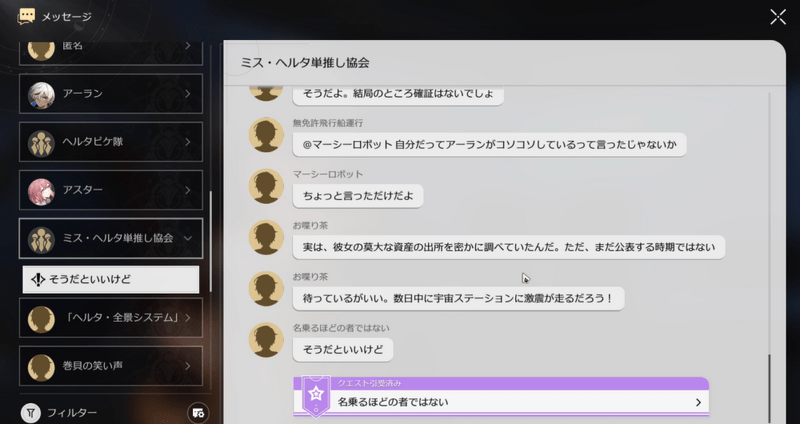Expand the アスター conversation arrow
This screenshot has width=800, height=424.
pyautogui.click(x=188, y=189)
